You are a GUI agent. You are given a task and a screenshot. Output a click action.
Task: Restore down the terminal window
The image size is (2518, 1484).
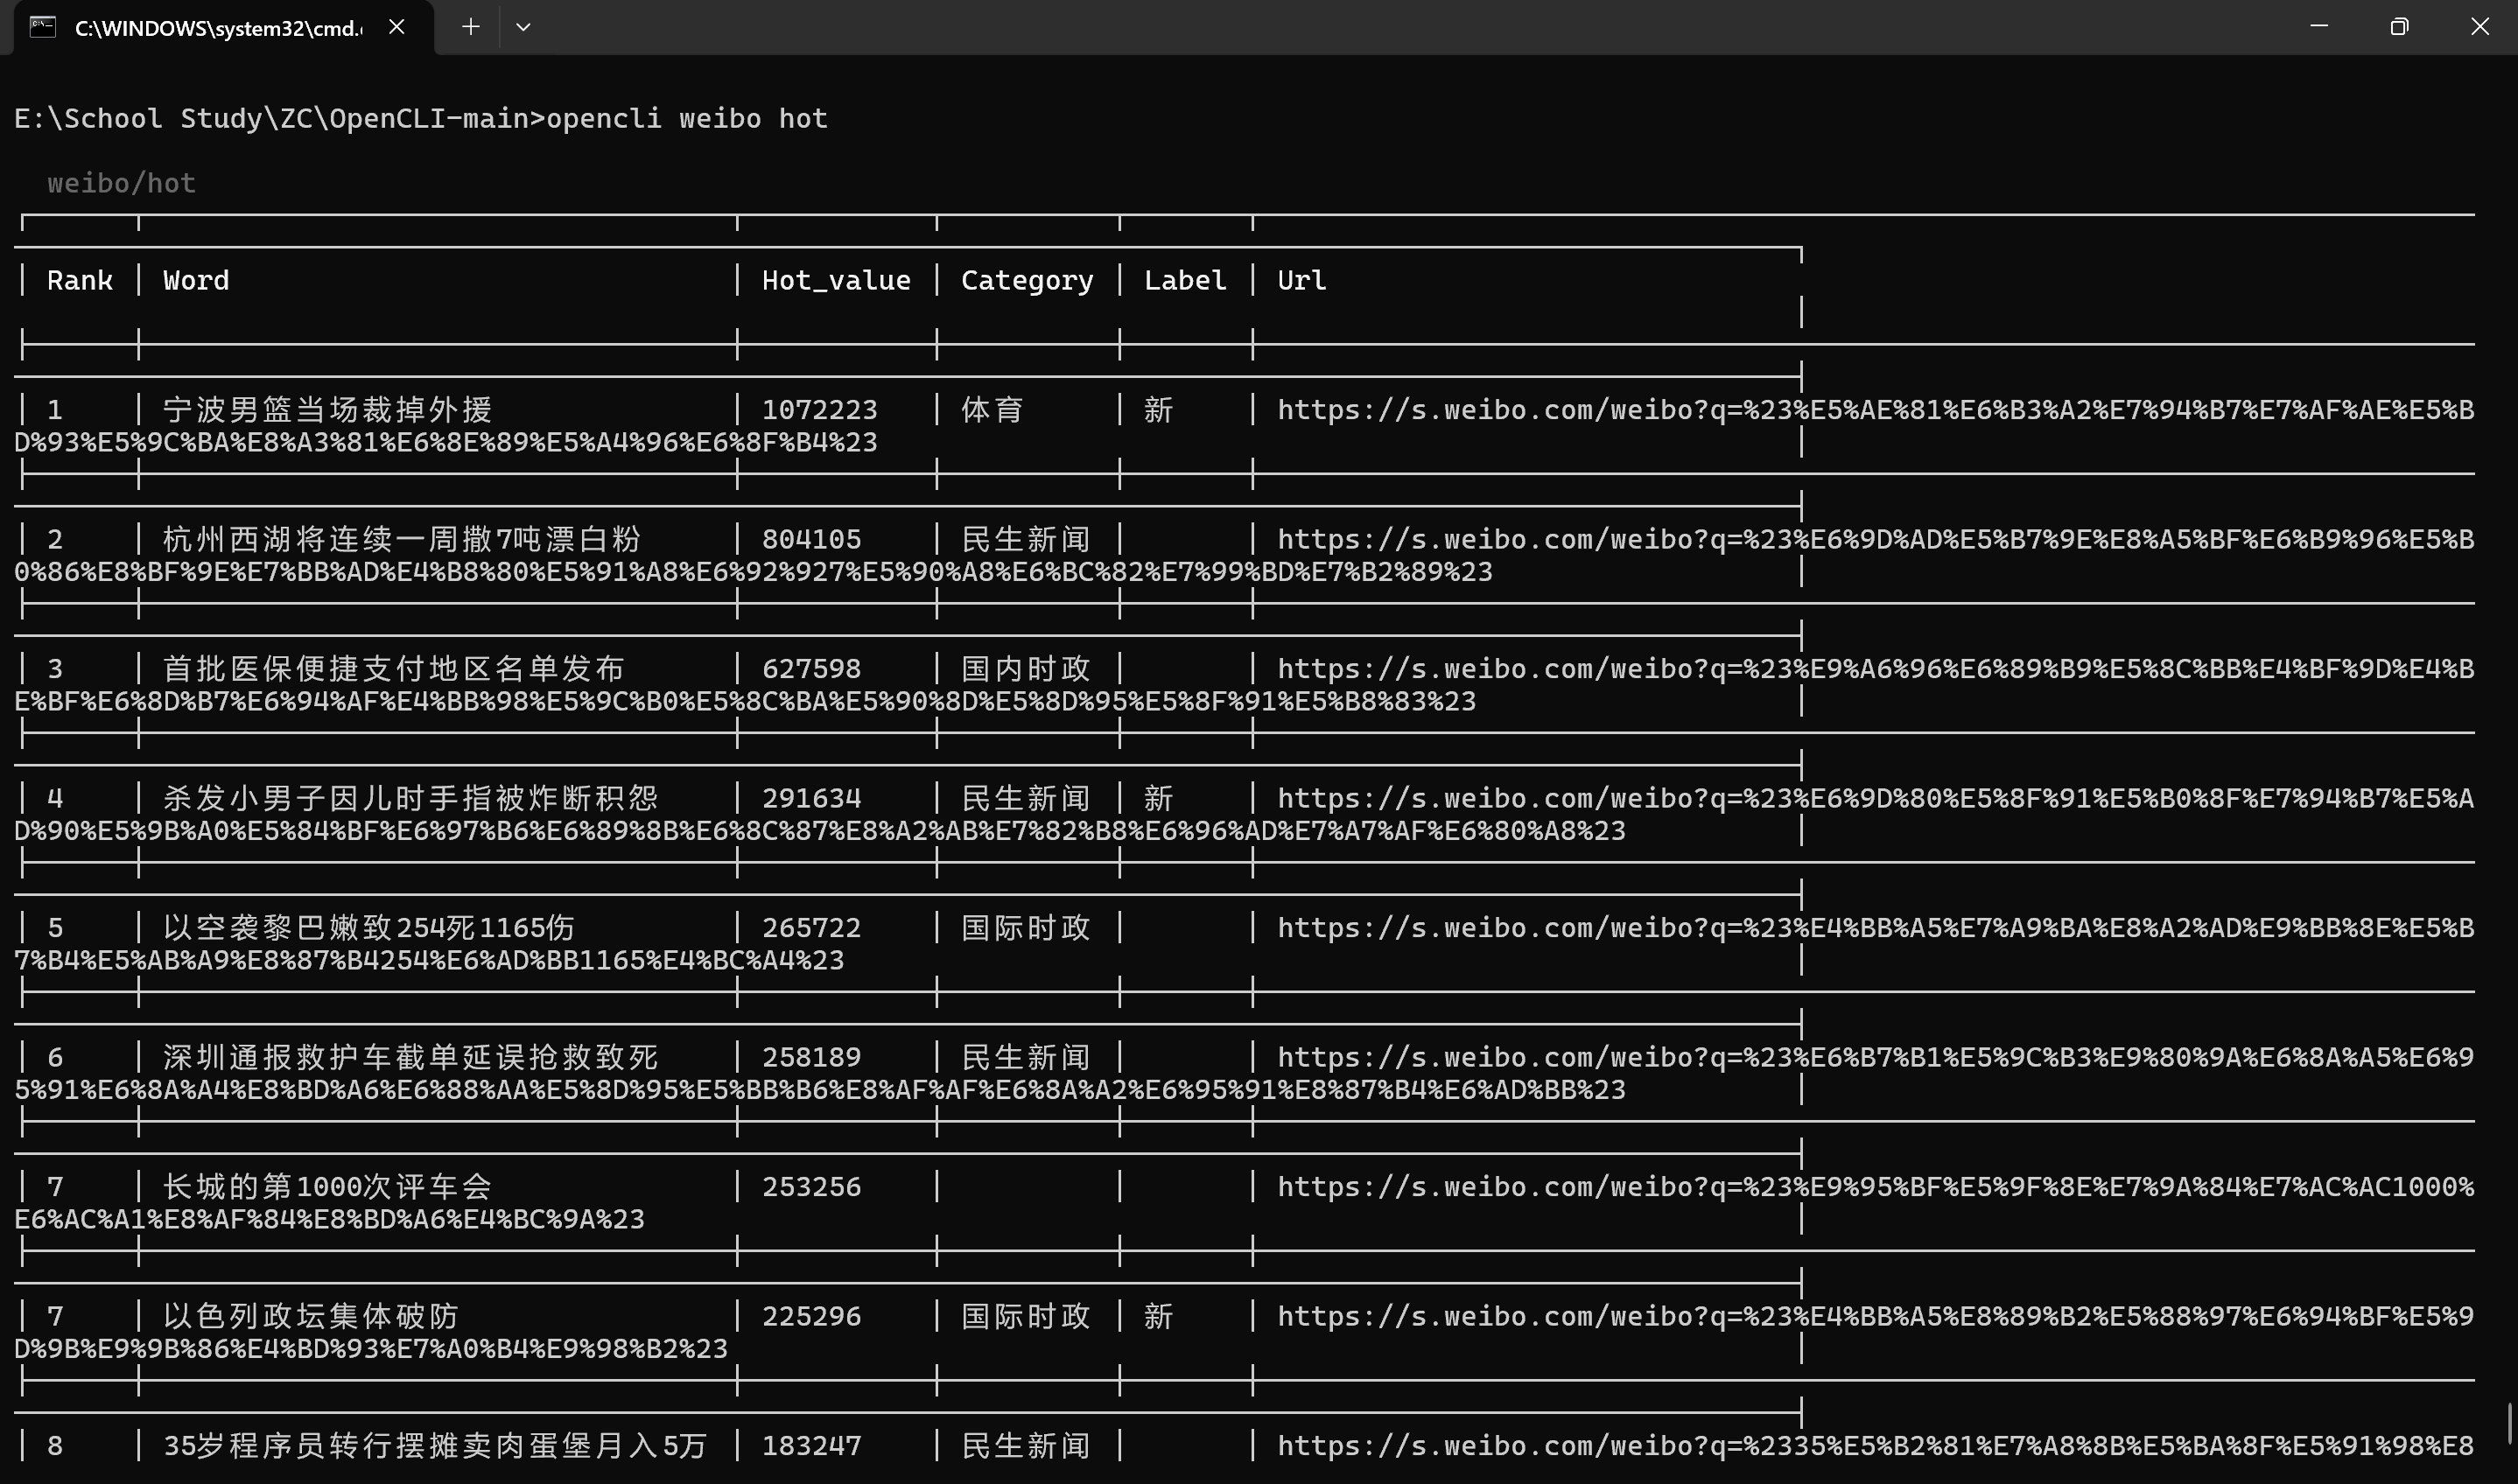tap(2398, 27)
